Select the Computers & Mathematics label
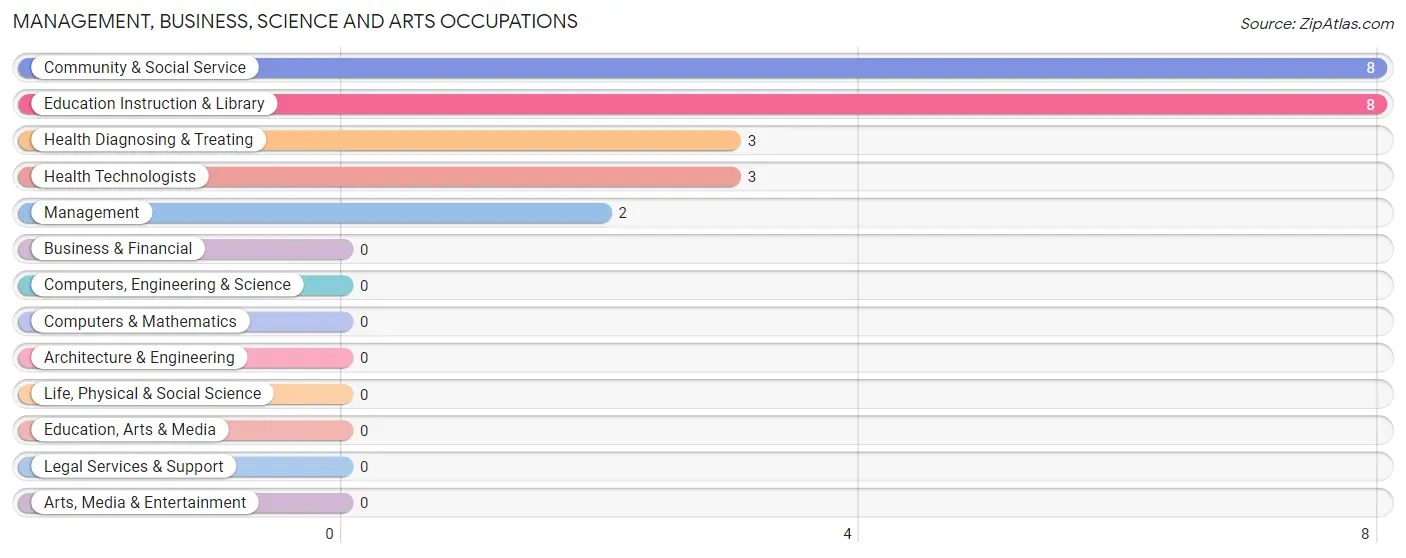This screenshot has width=1406, height=558. click(x=140, y=322)
